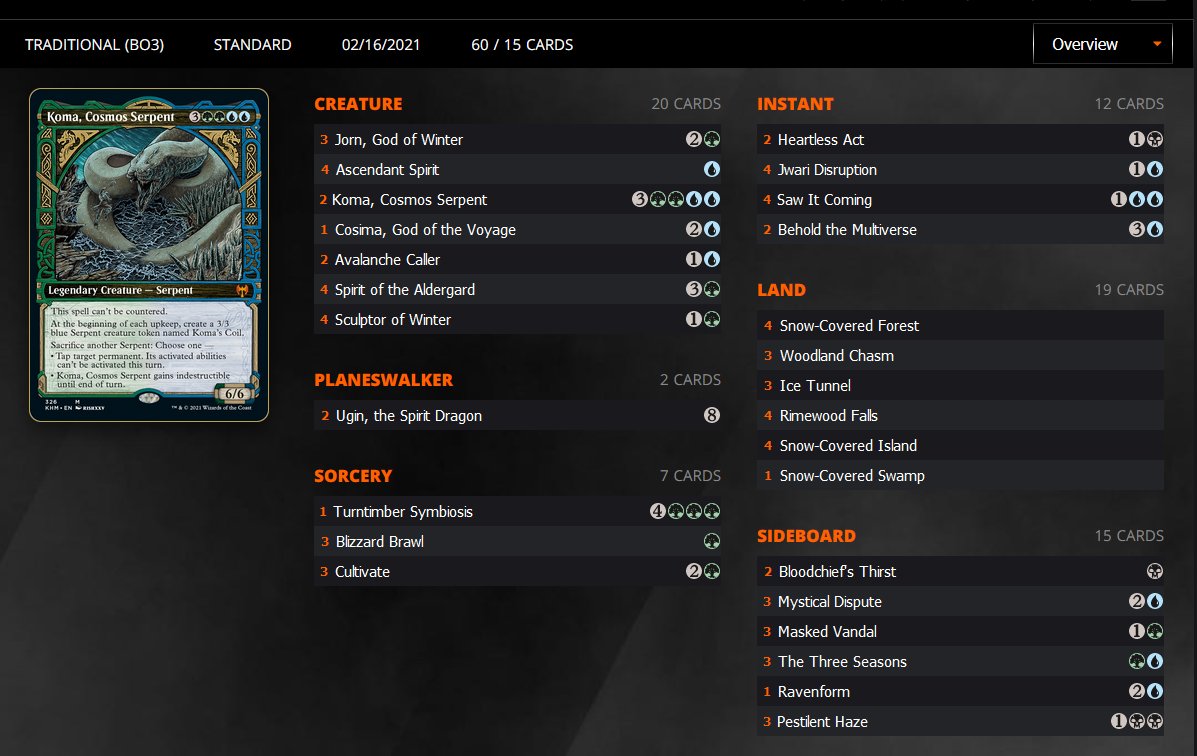The width and height of the screenshot is (1197, 756).
Task: Select Behold the Multiverse card
Action: (960, 229)
